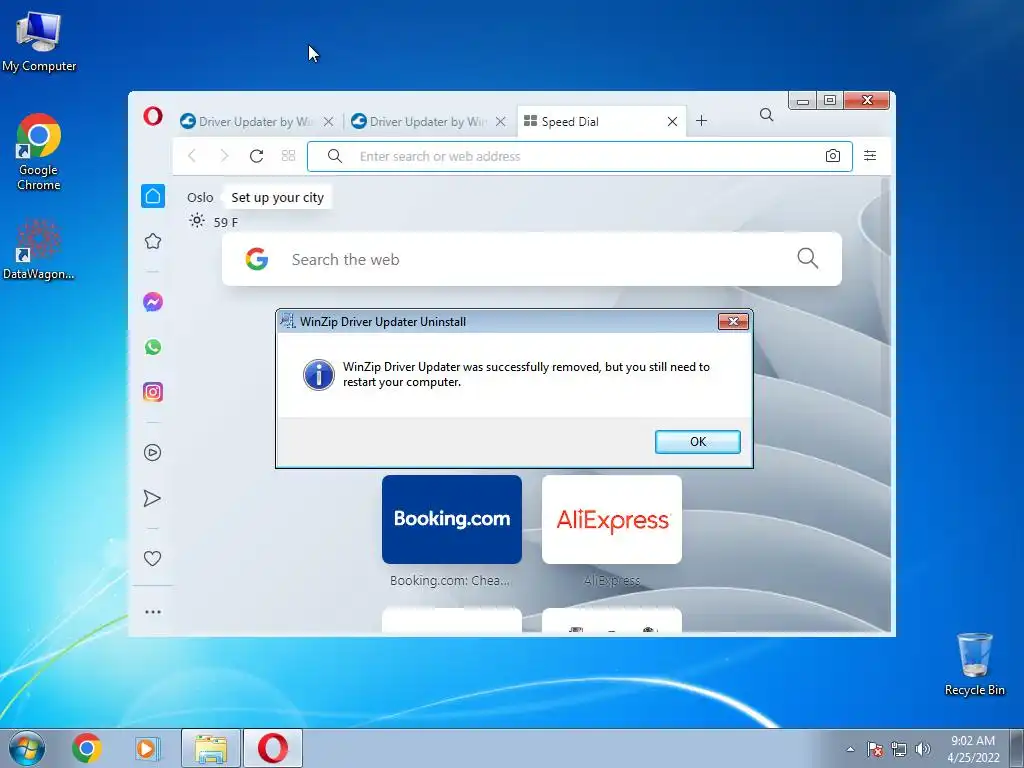Open the Opera tab search magnifier

tap(767, 115)
